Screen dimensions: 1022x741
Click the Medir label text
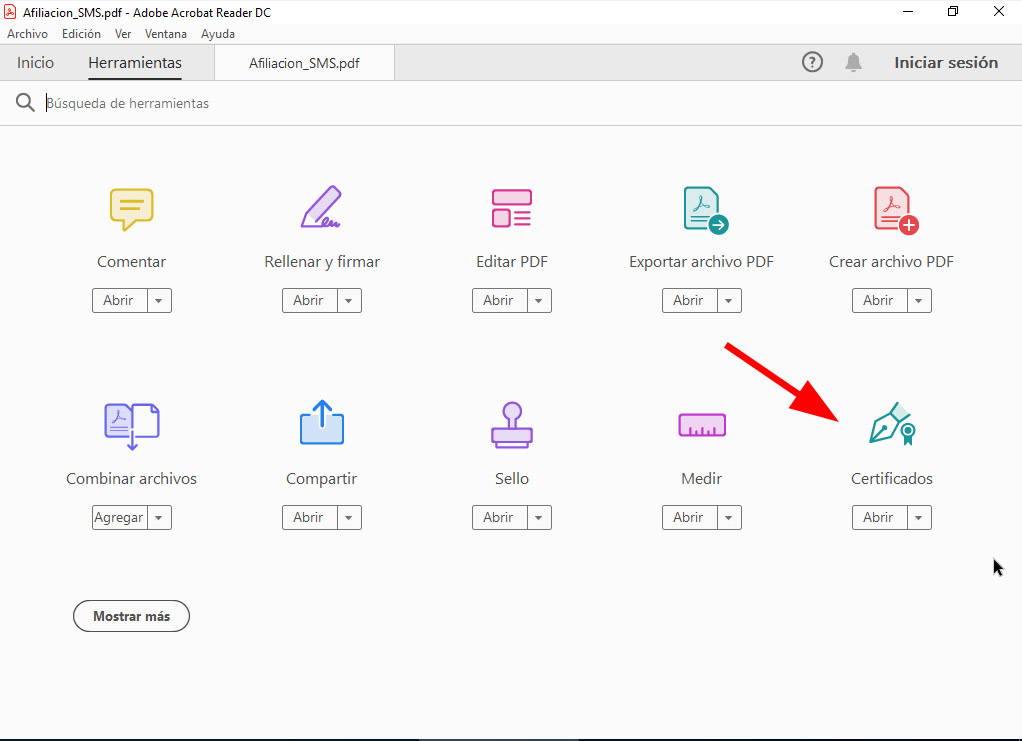coord(701,478)
